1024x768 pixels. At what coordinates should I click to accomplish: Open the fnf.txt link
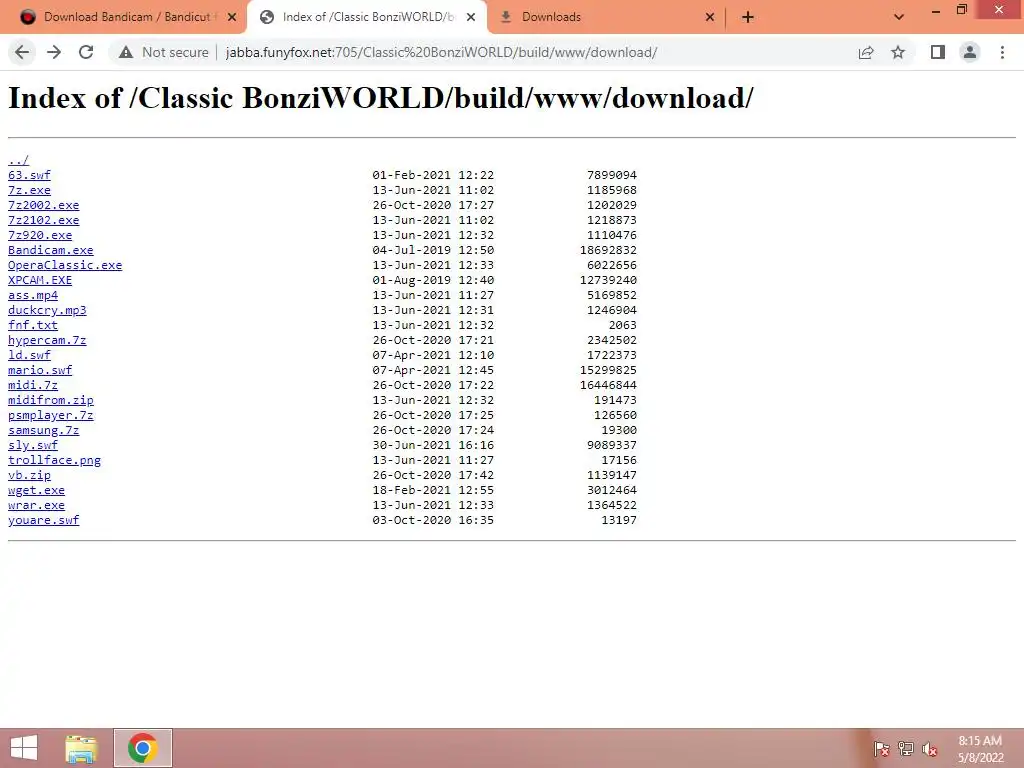[33, 325]
